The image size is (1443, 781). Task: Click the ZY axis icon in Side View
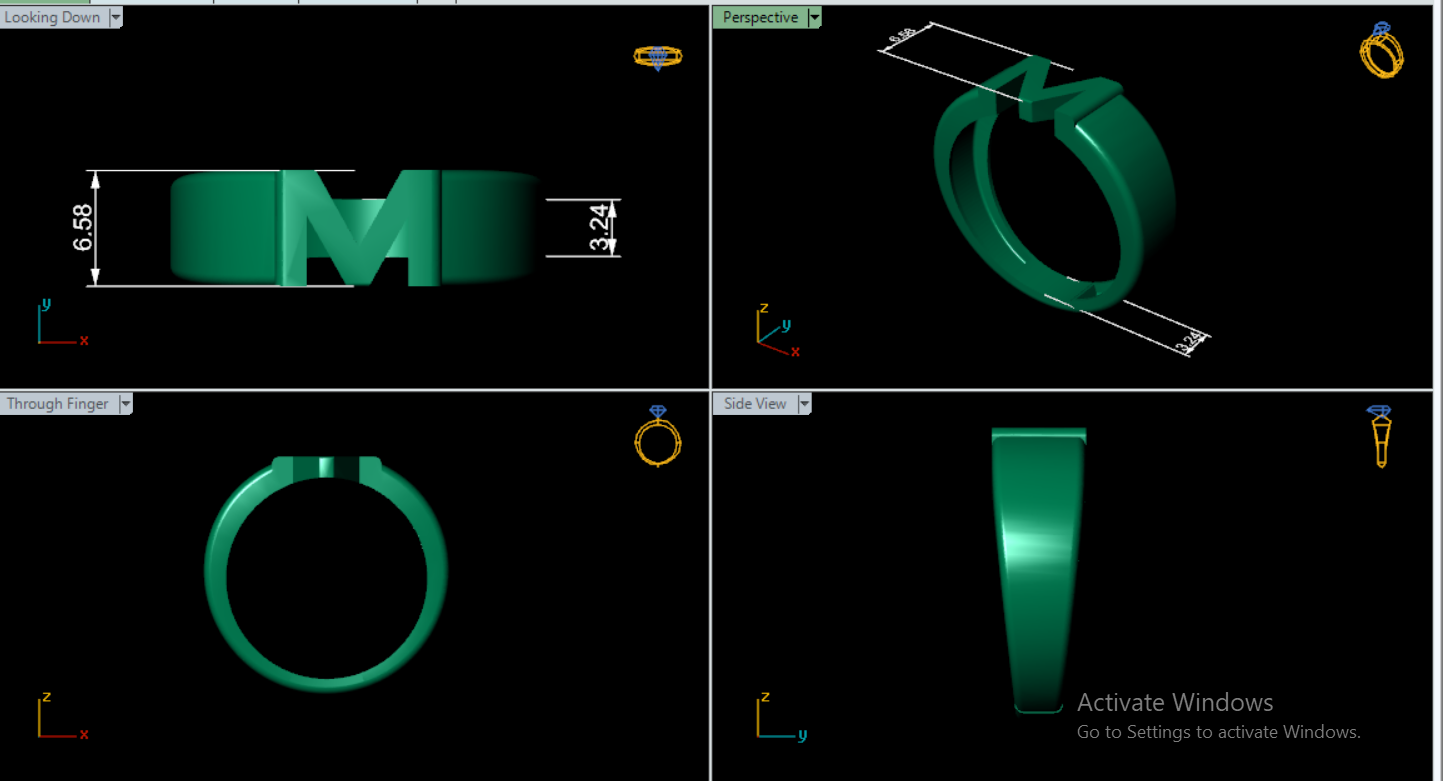pos(778,718)
